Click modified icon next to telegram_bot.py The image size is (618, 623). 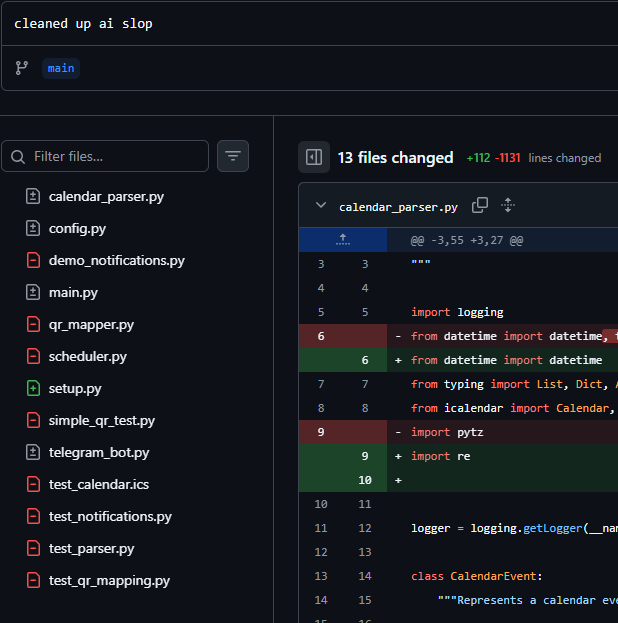33,452
